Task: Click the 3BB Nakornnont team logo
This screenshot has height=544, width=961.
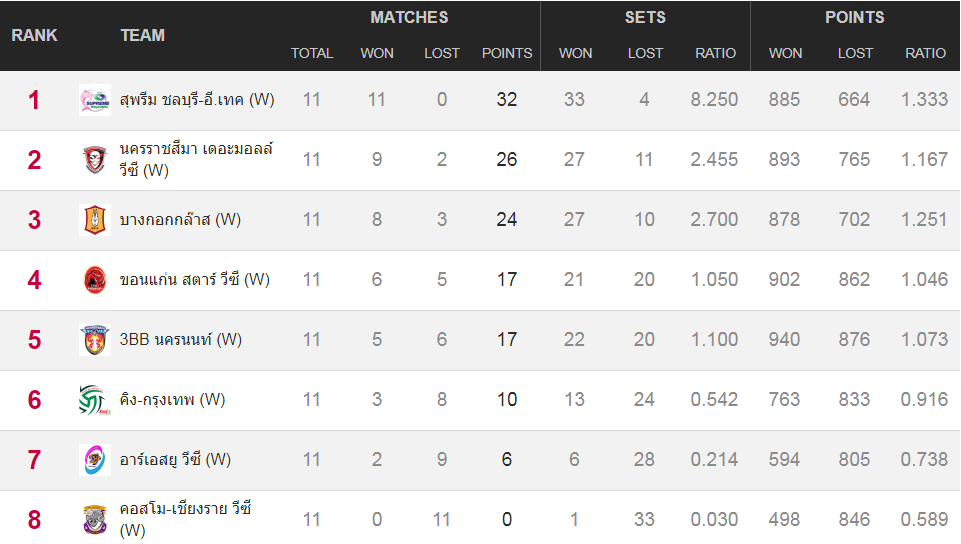Action: click(95, 340)
